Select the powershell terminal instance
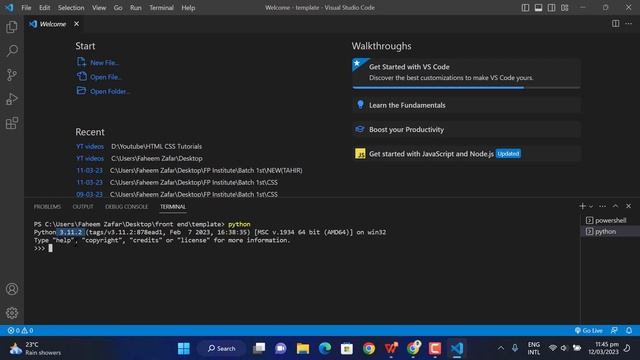Viewport: 640px width, 360px height. point(610,220)
